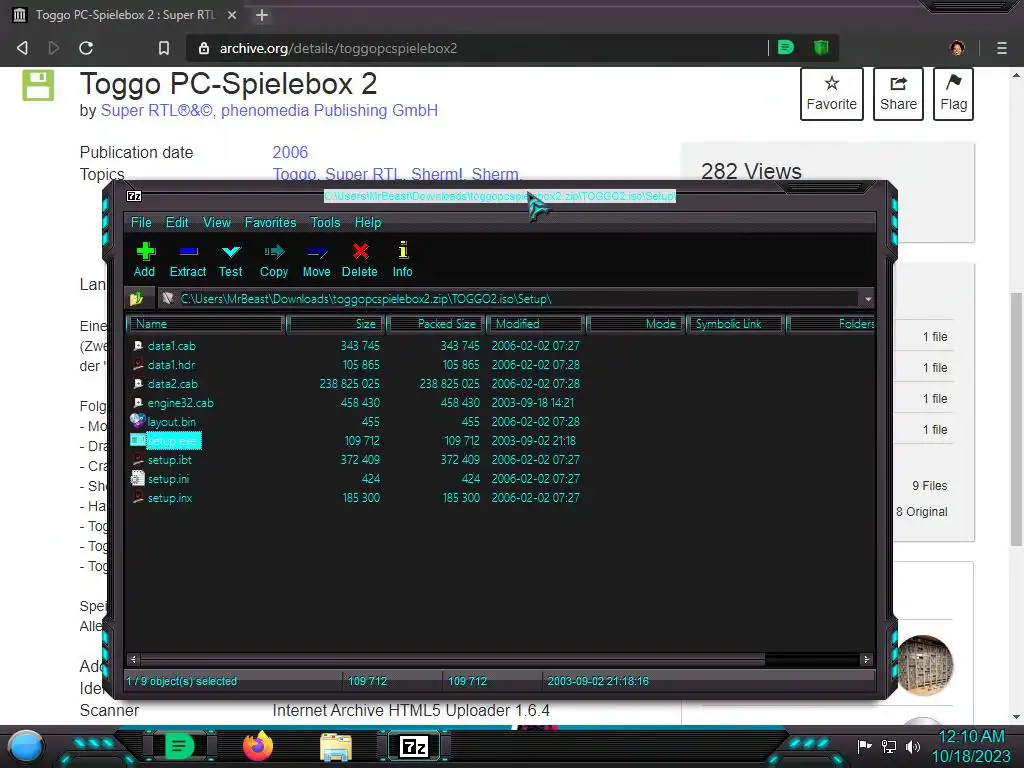Click the Symbolic Link column header
This screenshot has width=1024, height=768.
tap(735, 324)
